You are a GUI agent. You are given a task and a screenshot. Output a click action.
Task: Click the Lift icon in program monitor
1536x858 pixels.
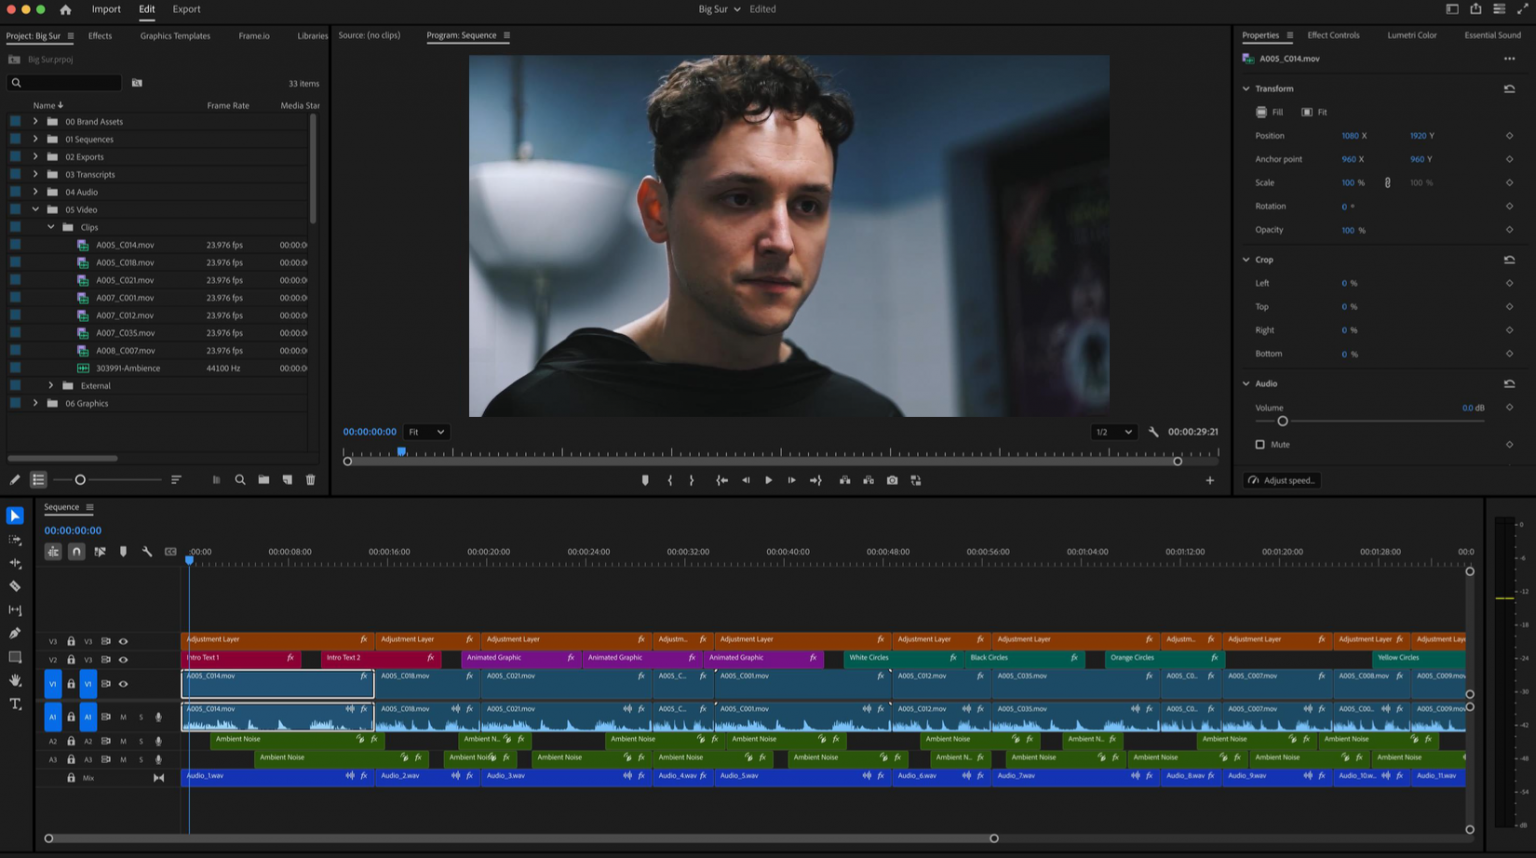click(843, 480)
